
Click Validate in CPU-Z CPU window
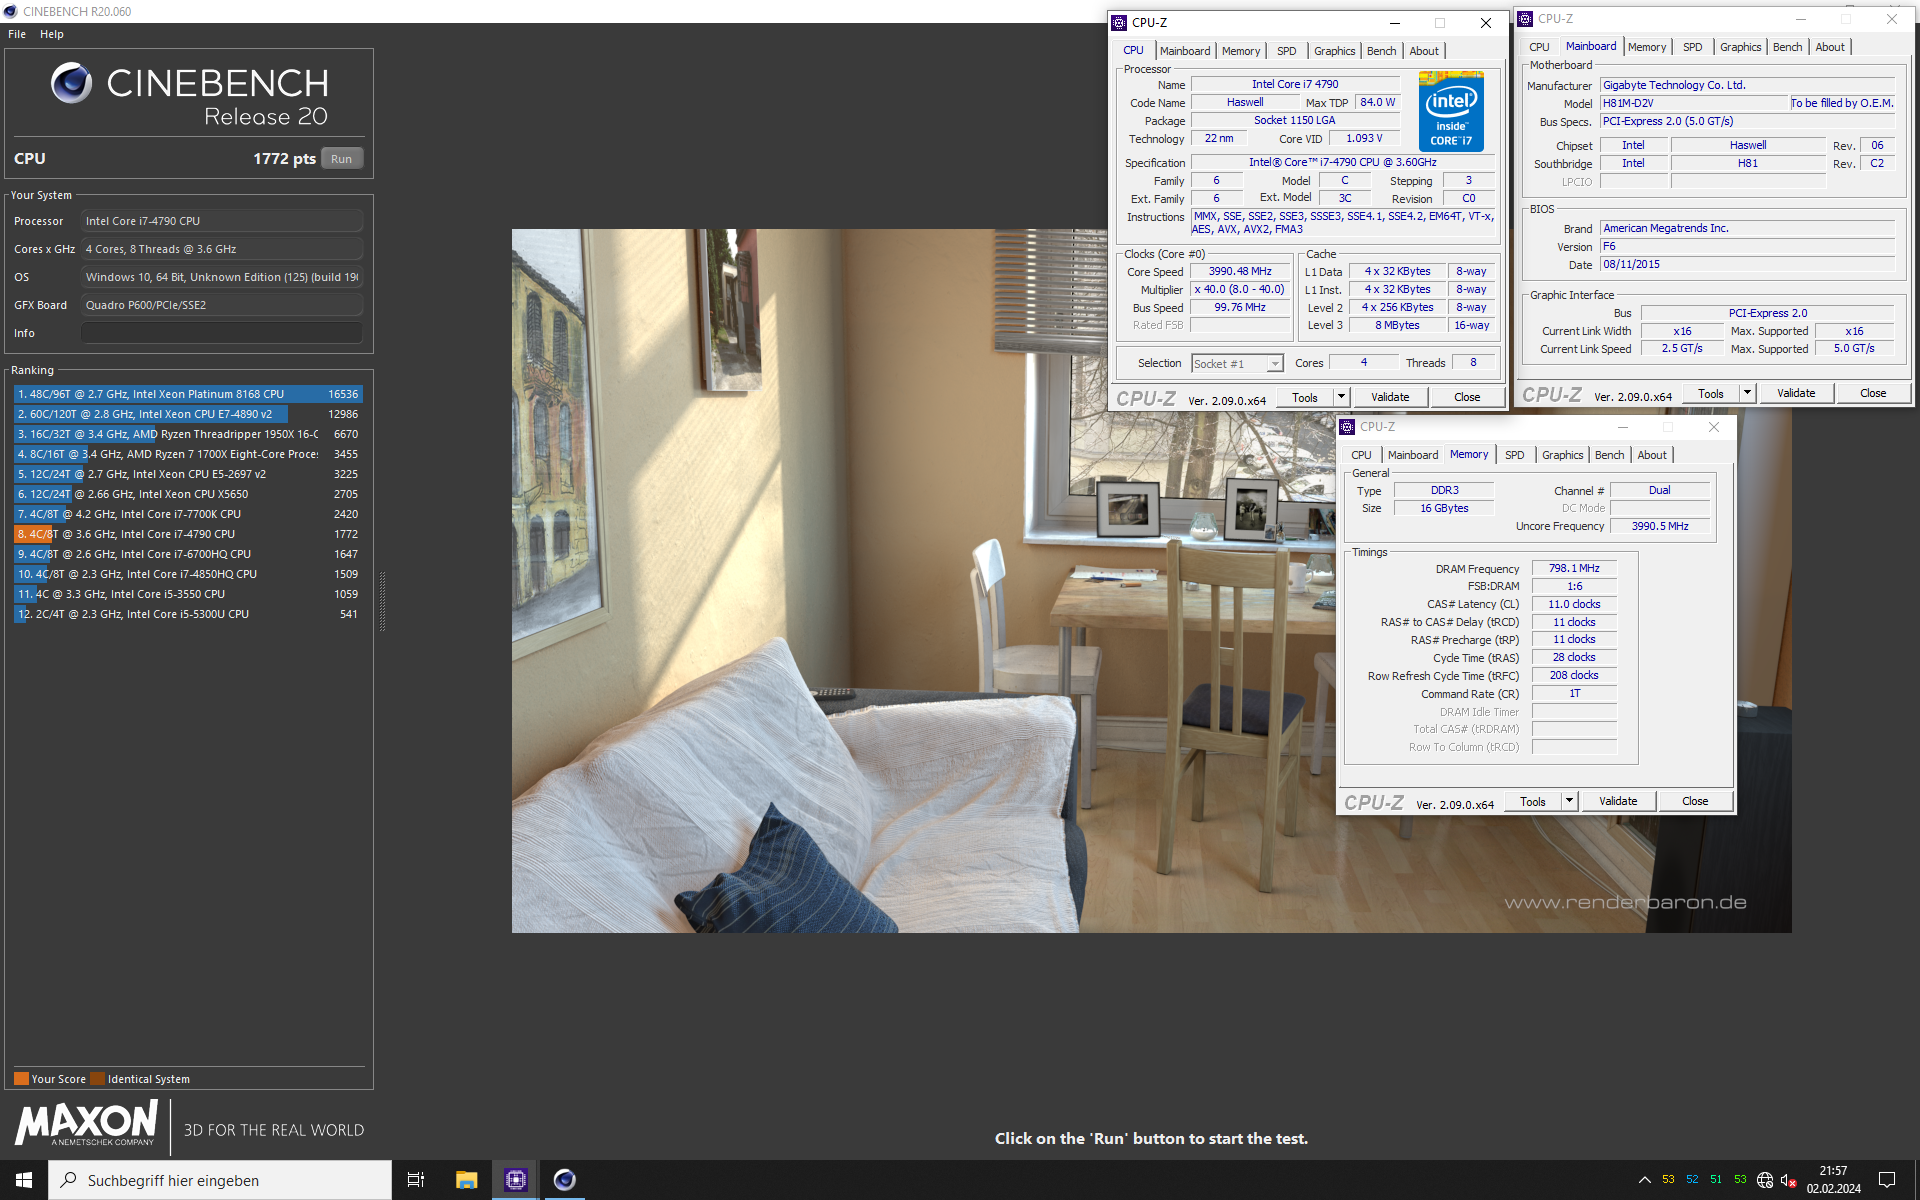coord(1390,397)
